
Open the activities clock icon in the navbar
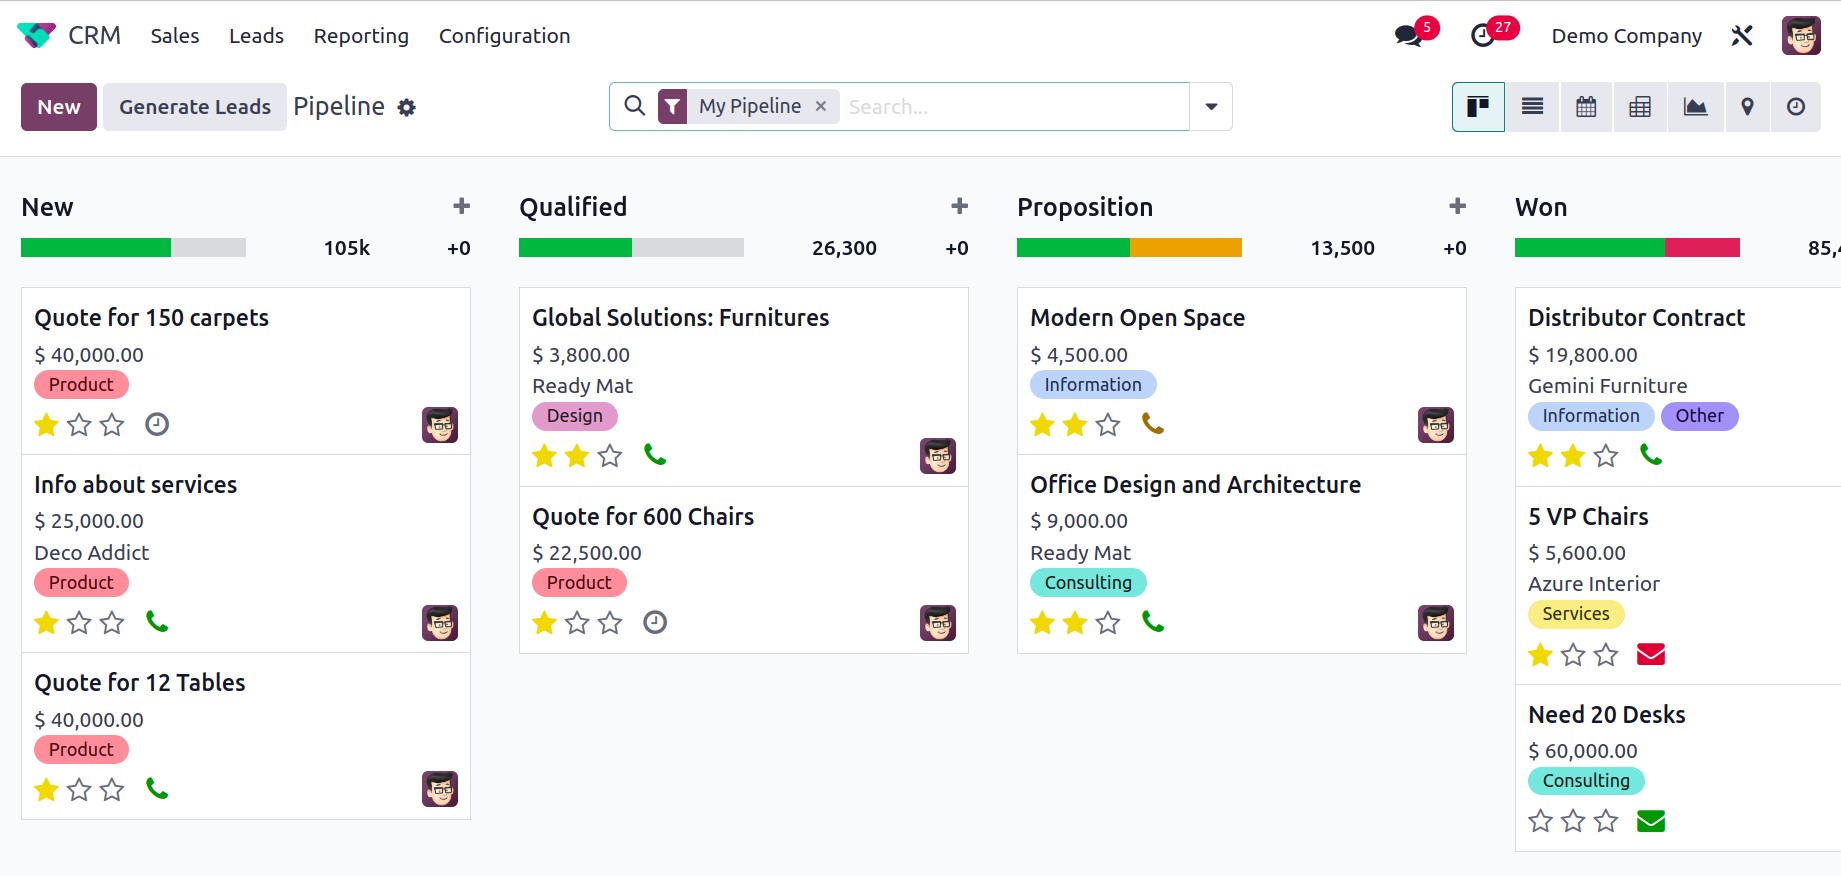pyautogui.click(x=1483, y=36)
